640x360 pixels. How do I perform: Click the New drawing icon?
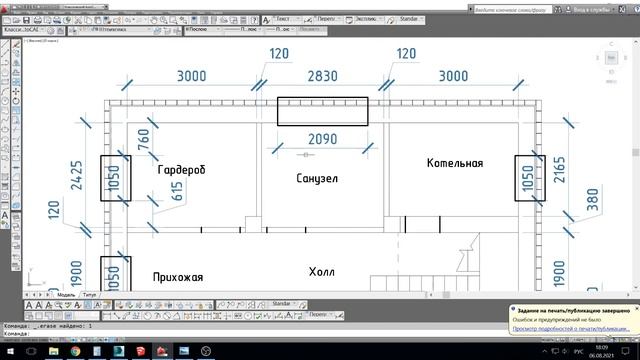(7, 20)
